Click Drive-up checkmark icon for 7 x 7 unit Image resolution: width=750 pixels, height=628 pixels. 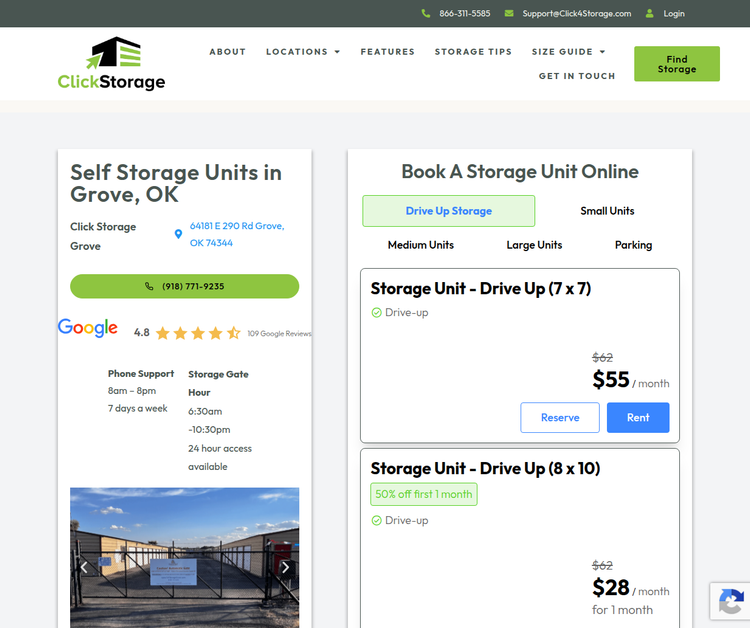point(376,312)
